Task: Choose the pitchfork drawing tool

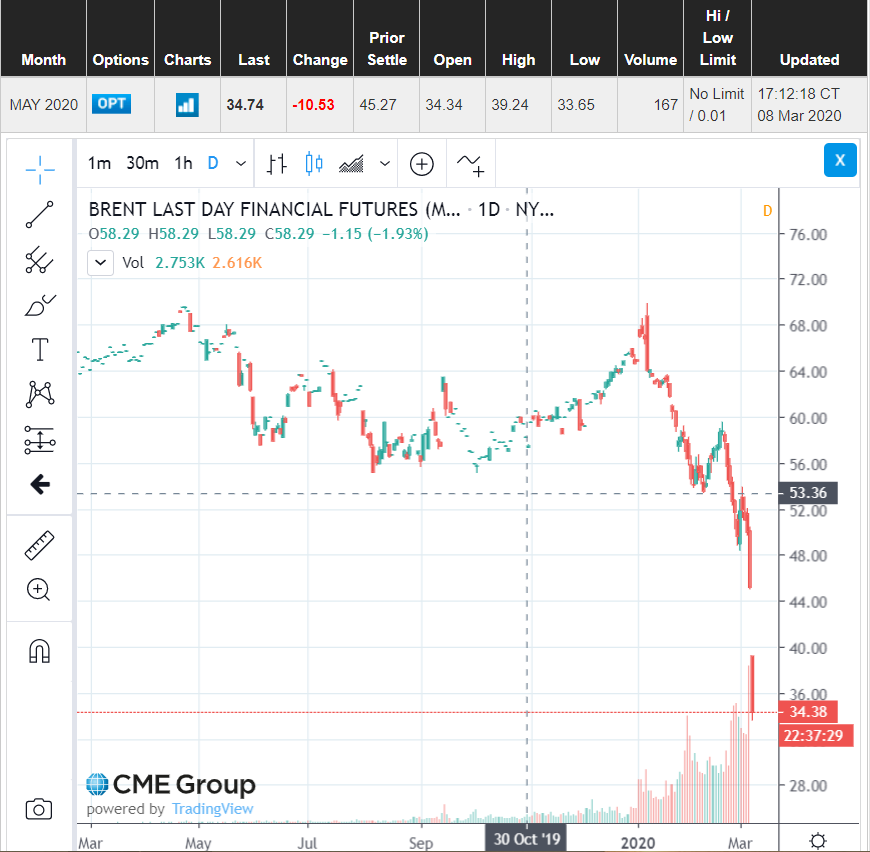Action: tap(40, 260)
